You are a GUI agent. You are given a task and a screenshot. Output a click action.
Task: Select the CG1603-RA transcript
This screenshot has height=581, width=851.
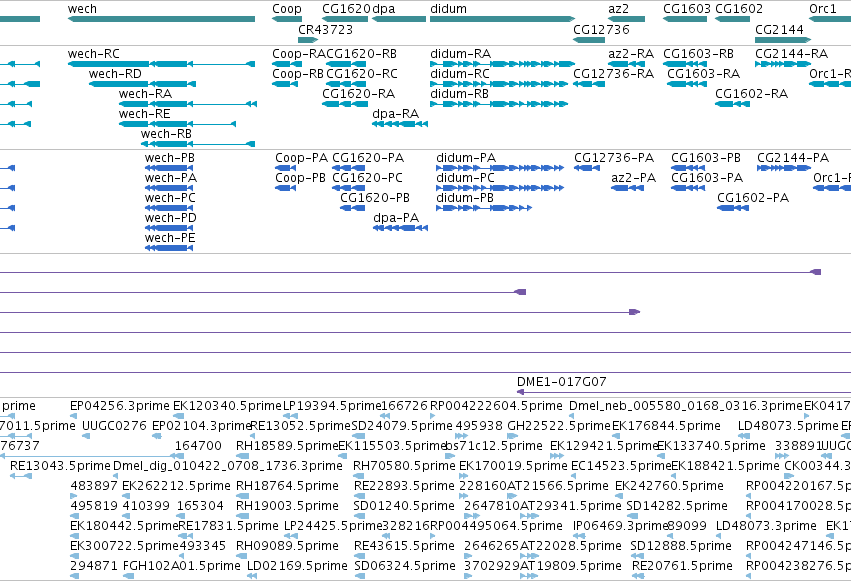point(687,84)
